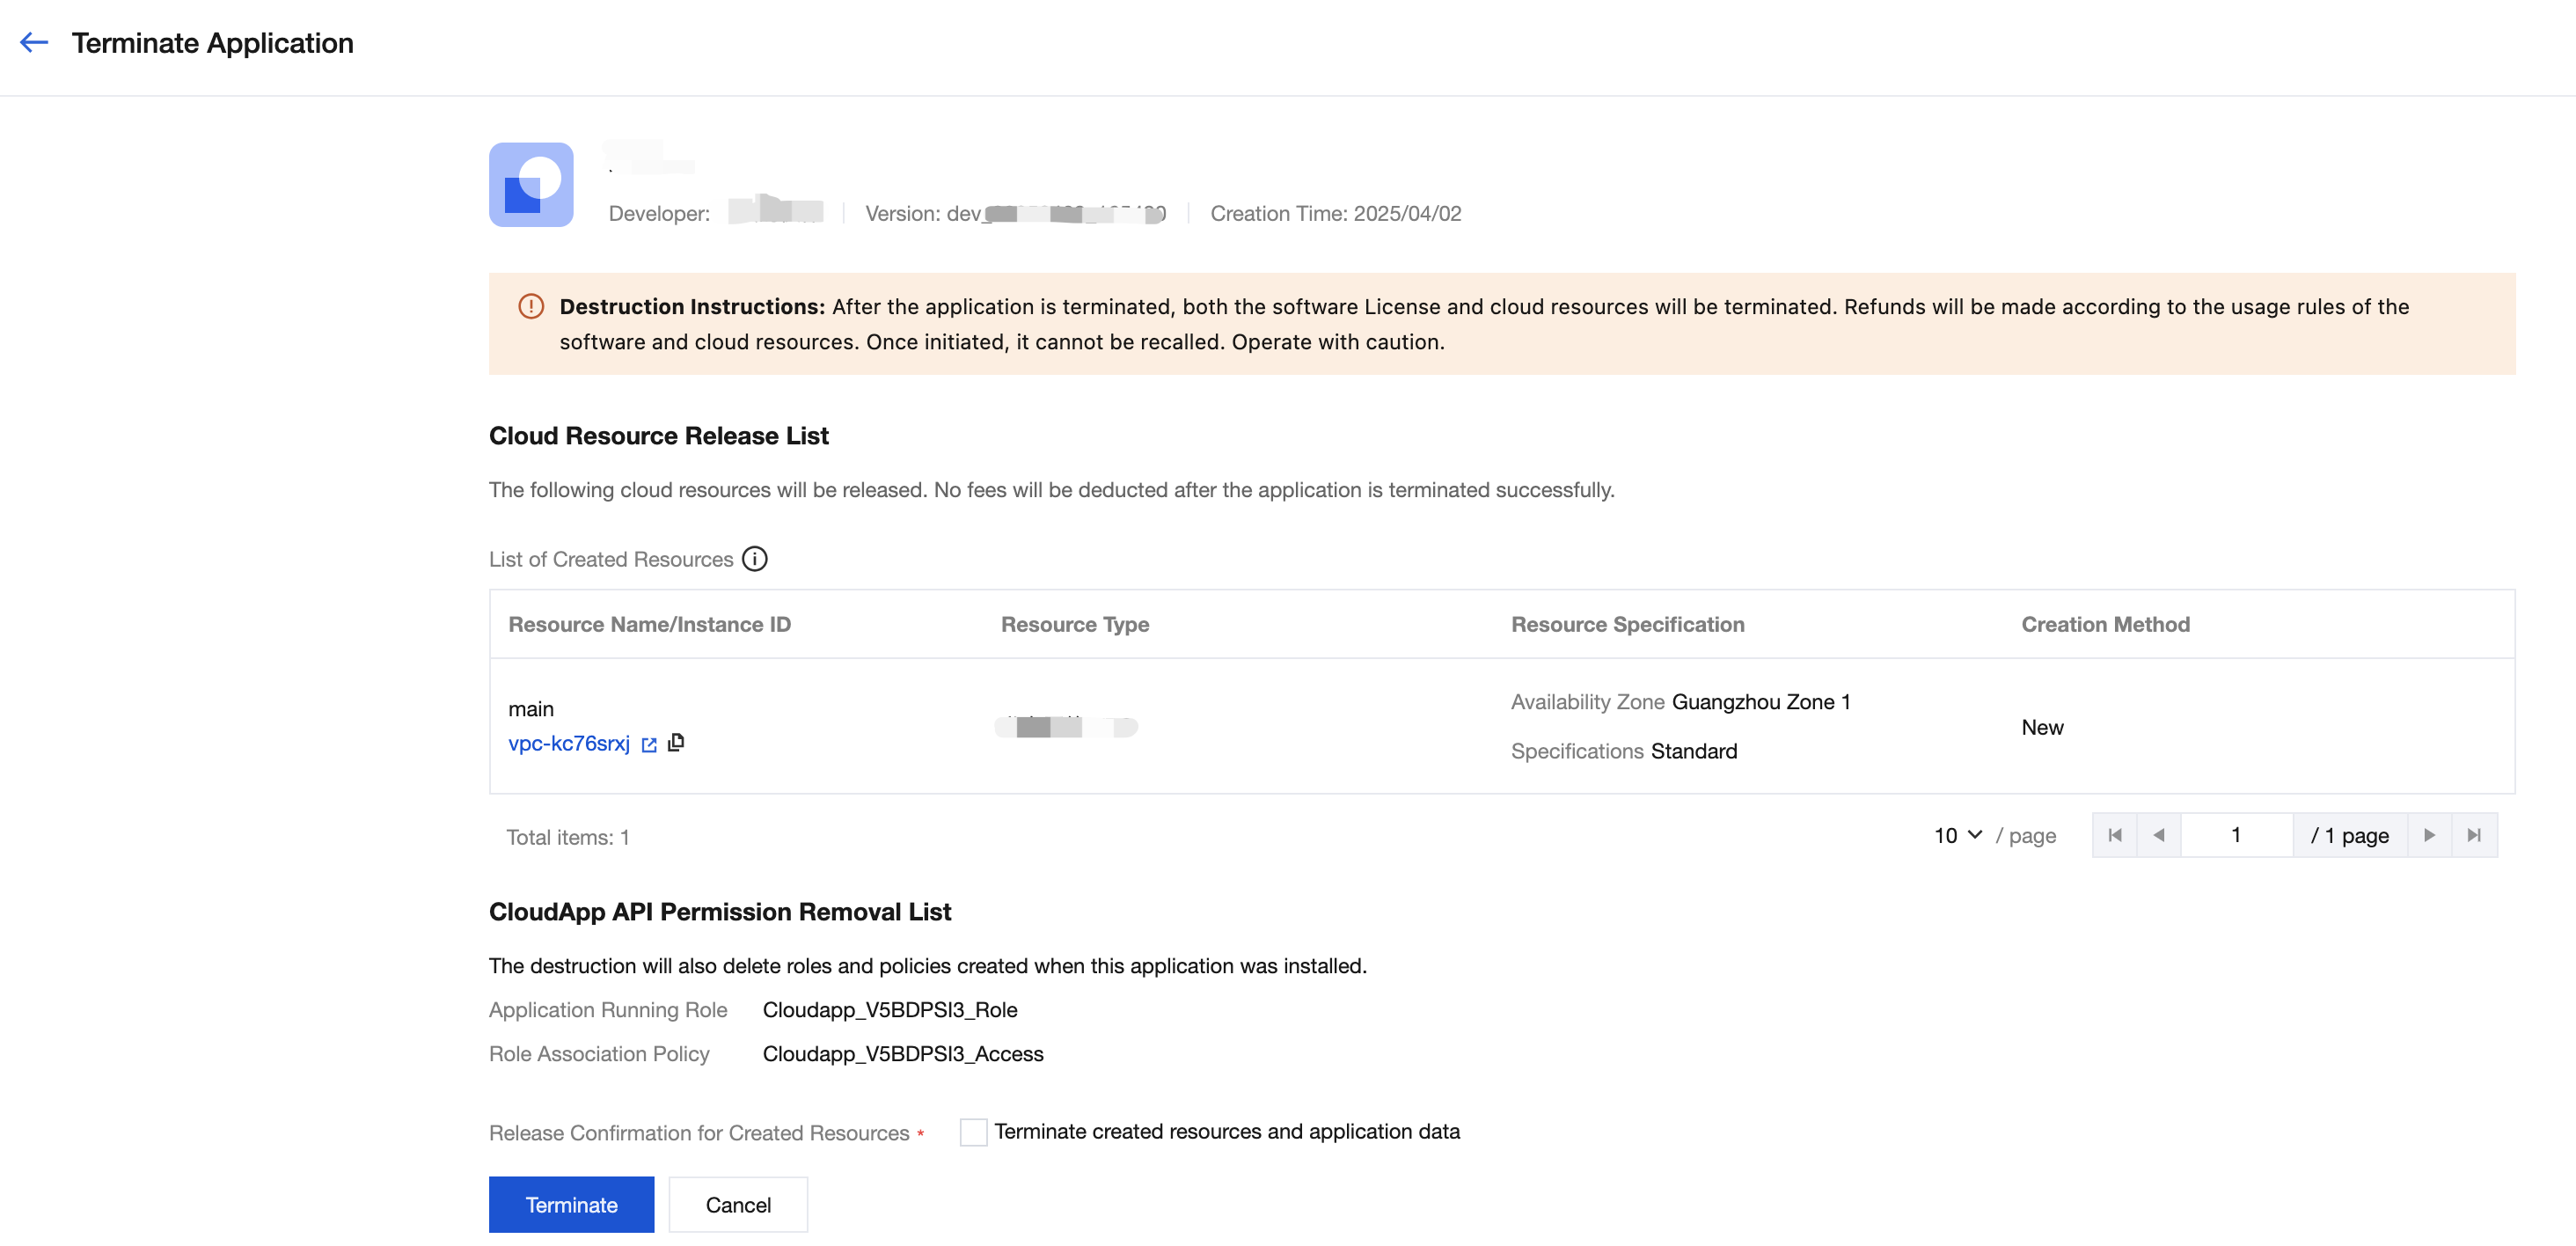Click the Creation Method column header
Image resolution: width=2576 pixels, height=1246 pixels.
(x=2105, y=625)
